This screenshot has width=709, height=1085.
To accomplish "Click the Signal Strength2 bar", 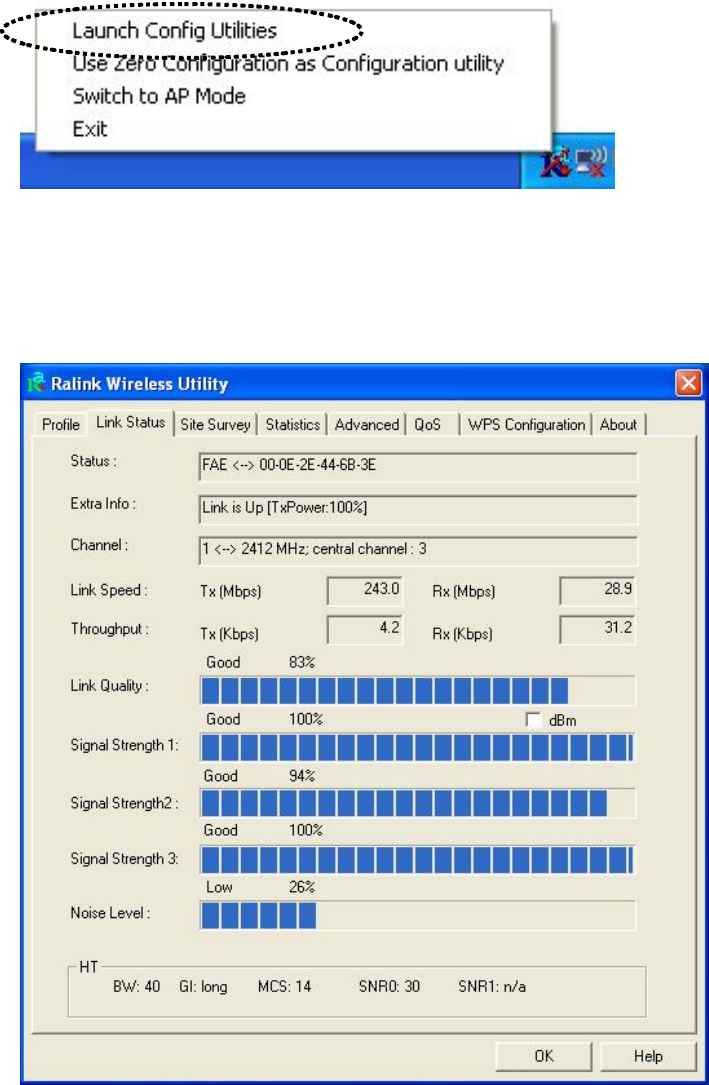I will 418,805.
